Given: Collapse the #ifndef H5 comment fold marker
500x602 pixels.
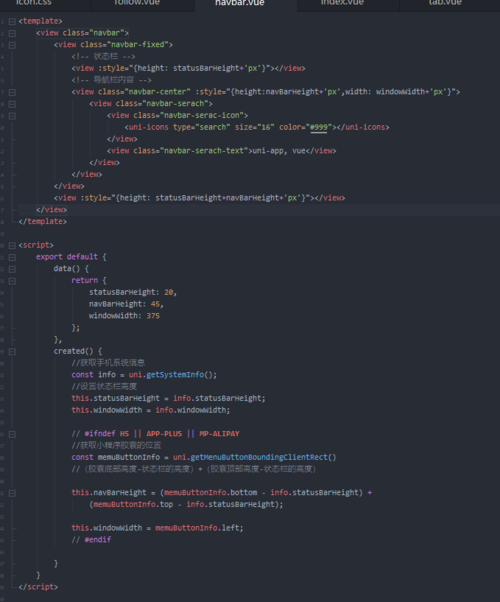Looking at the screenshot, I should [12, 434].
